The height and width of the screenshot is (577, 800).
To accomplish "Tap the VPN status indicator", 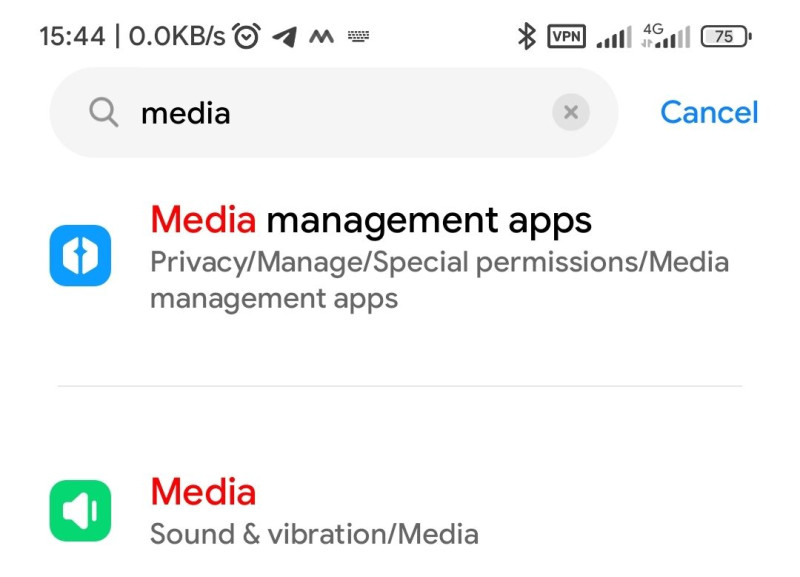I will point(566,36).
